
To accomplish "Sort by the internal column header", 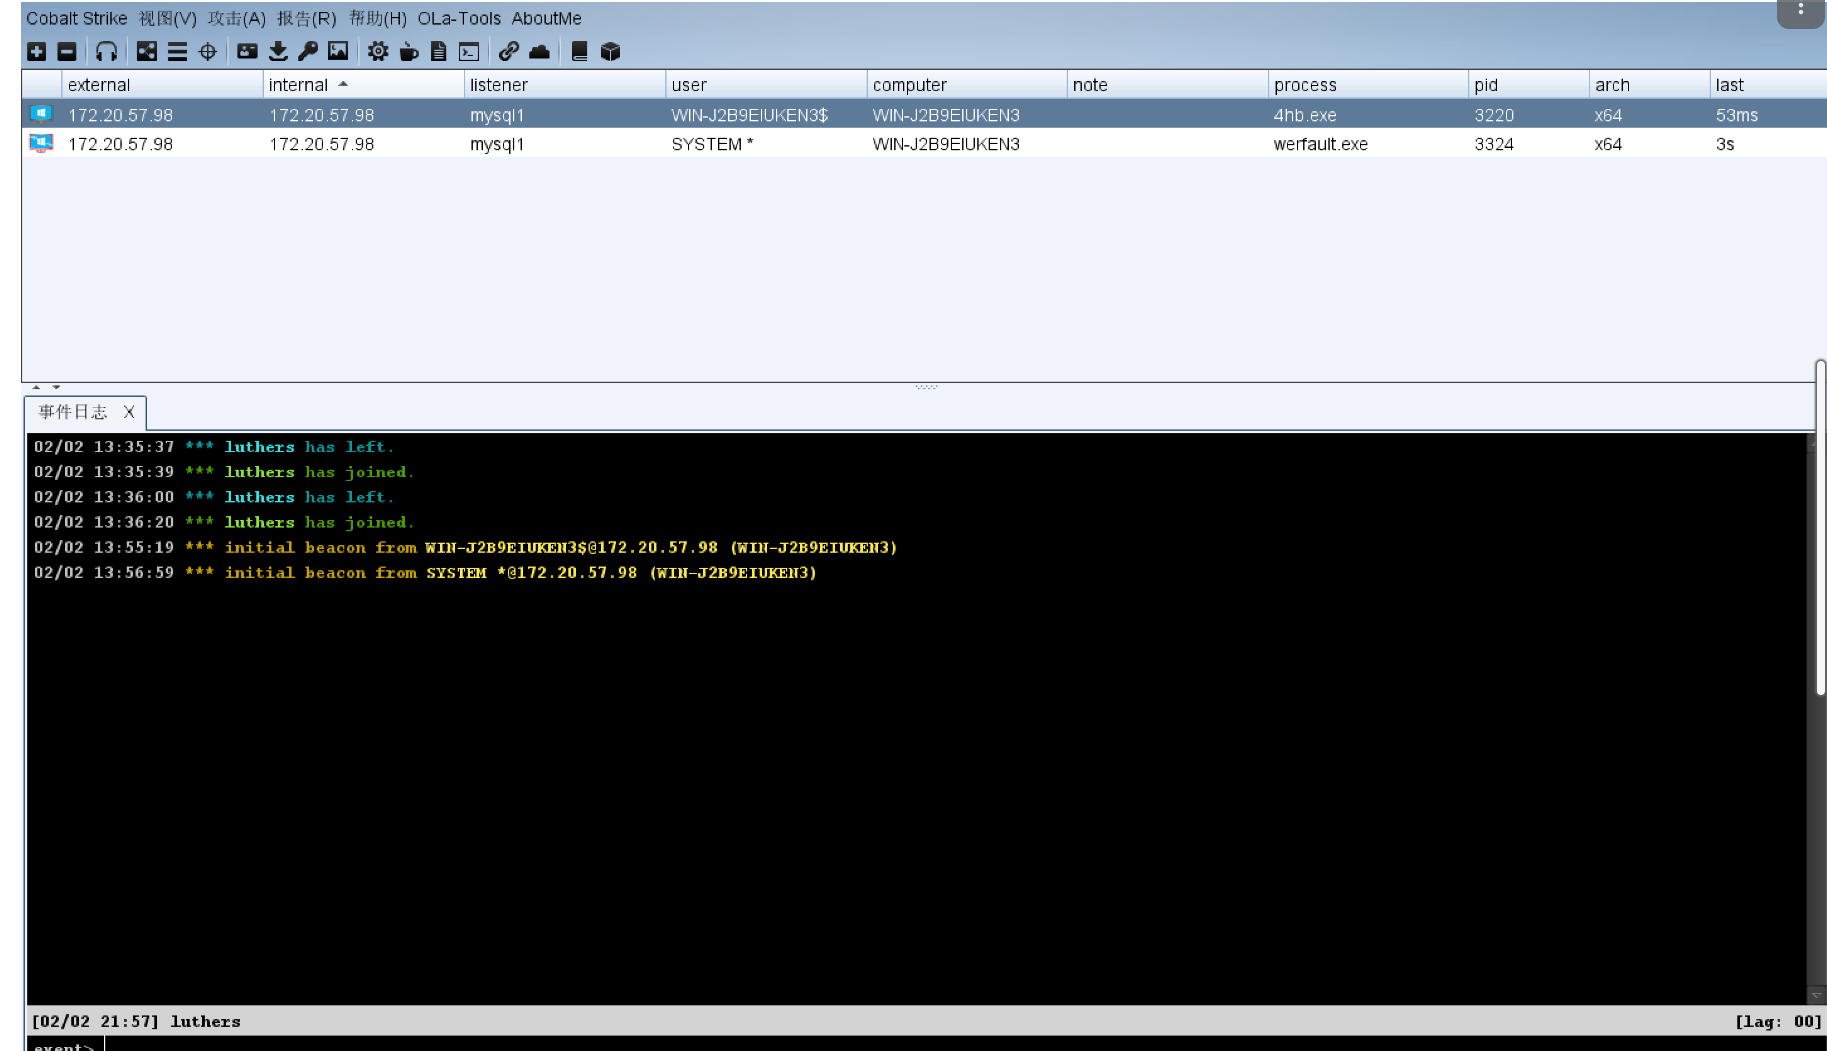I will [x=363, y=85].
